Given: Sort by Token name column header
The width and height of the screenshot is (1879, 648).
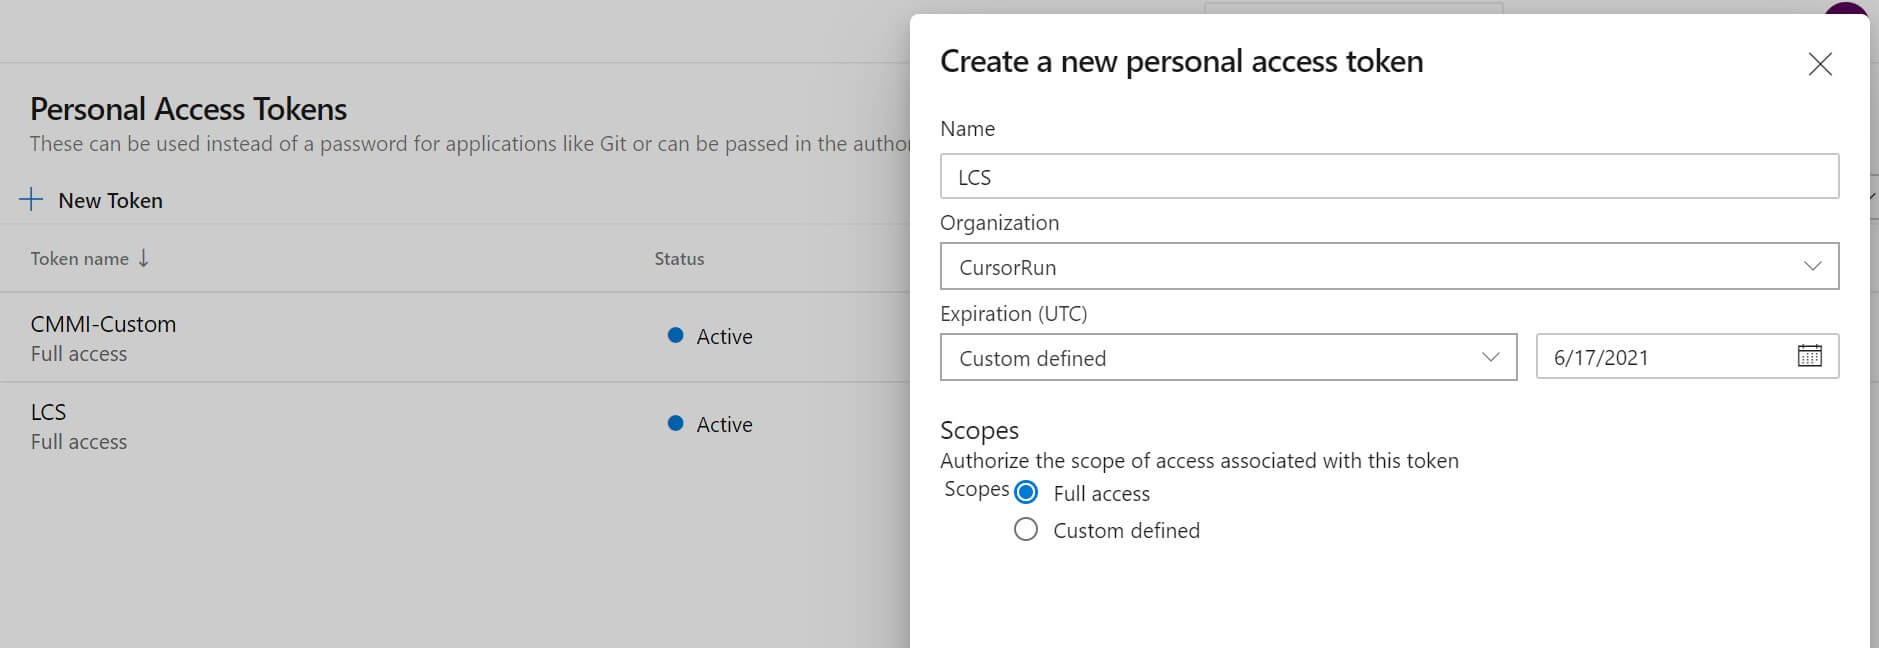Looking at the screenshot, I should (80, 258).
